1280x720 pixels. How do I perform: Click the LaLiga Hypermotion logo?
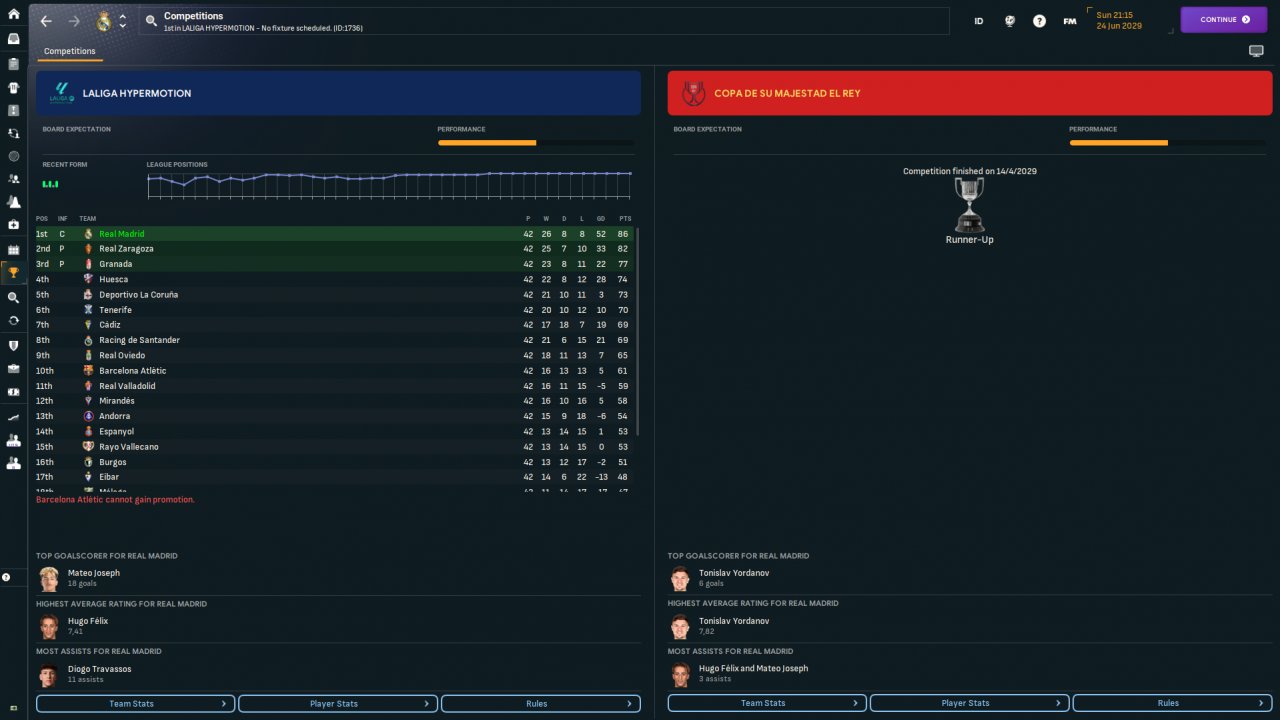61,93
